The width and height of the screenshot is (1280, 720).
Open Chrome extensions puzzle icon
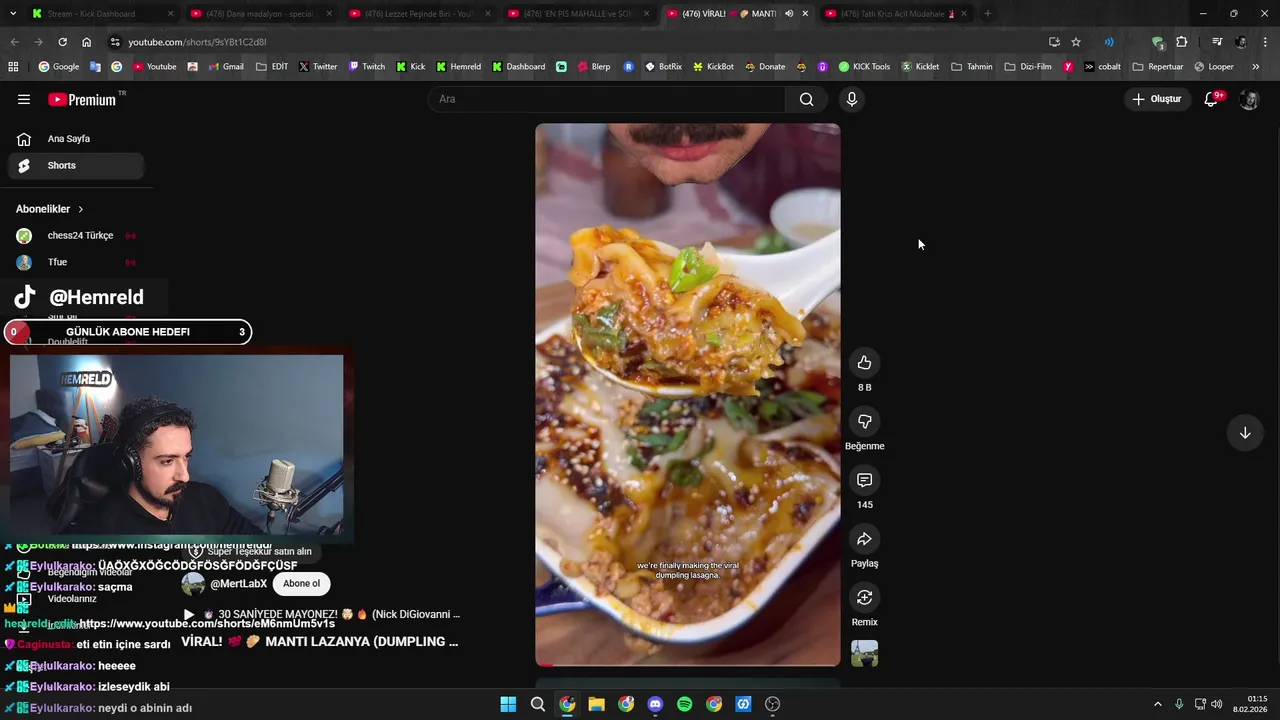pyautogui.click(x=1182, y=42)
